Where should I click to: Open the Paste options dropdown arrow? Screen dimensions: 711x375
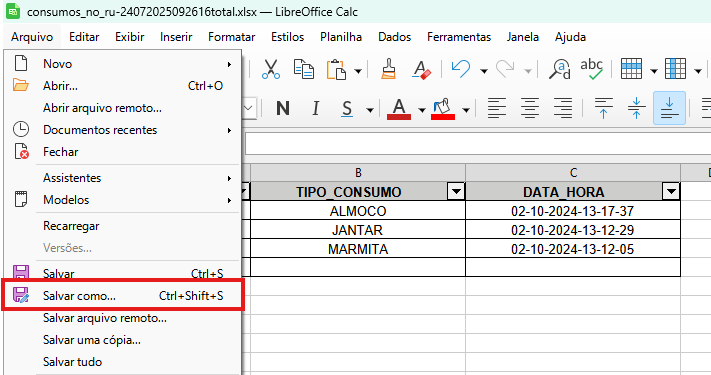pyautogui.click(x=358, y=71)
